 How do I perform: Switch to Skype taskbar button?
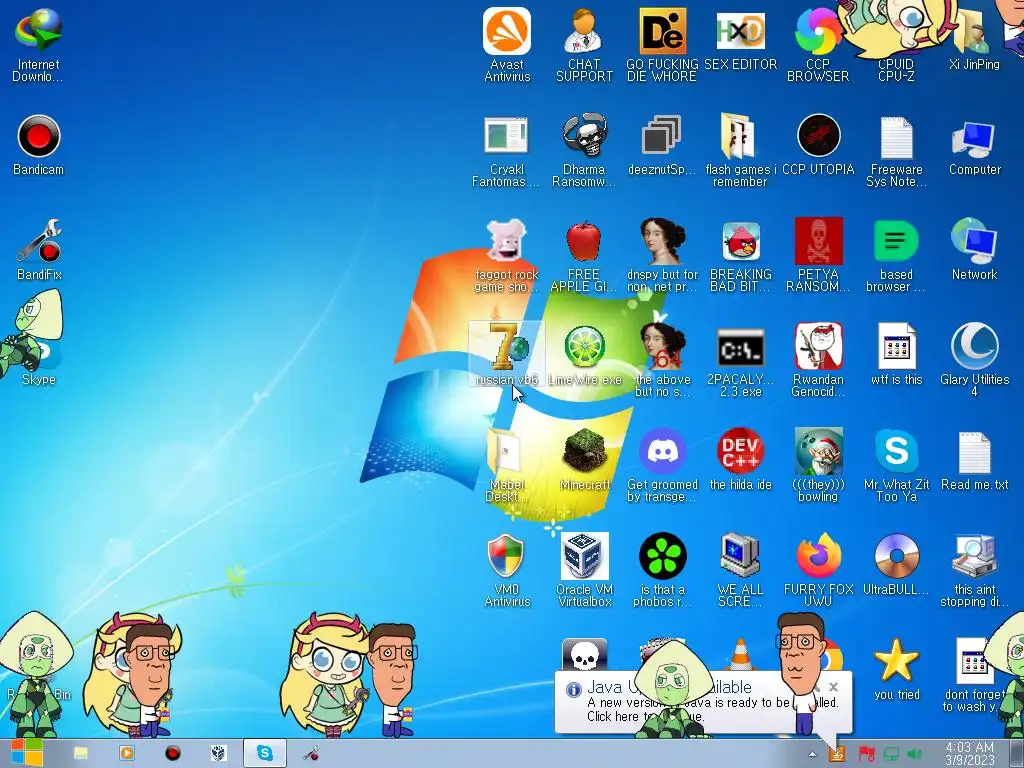[264, 754]
